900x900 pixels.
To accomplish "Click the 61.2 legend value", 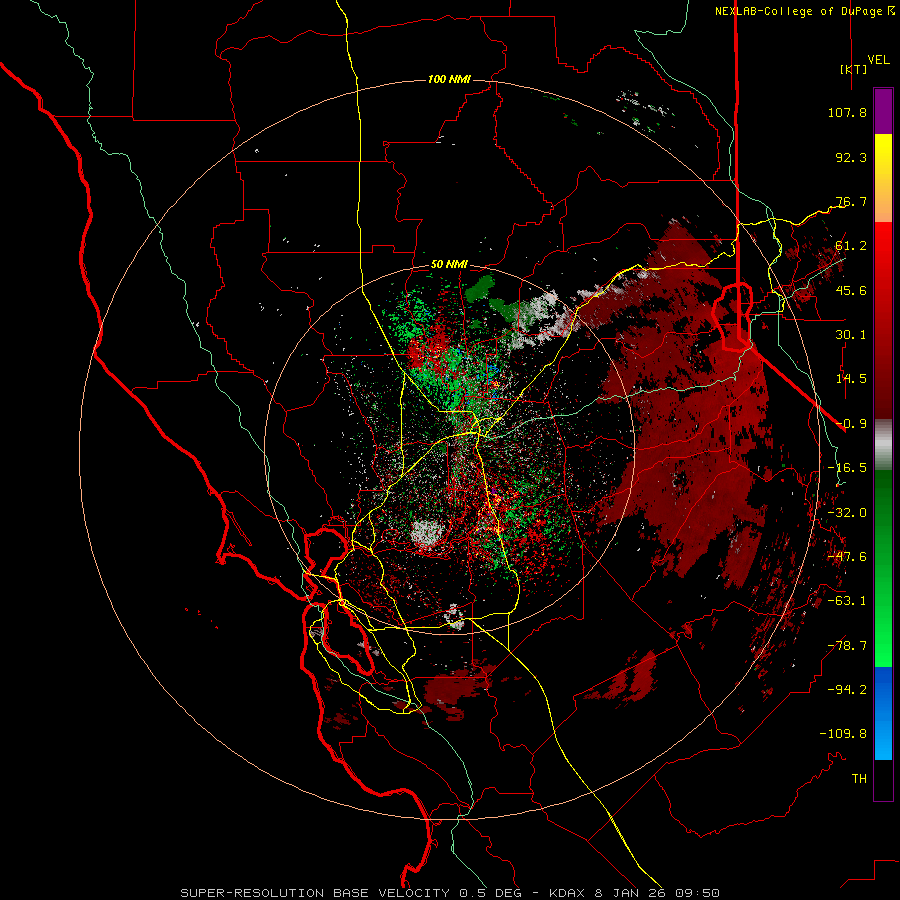I will [851, 246].
